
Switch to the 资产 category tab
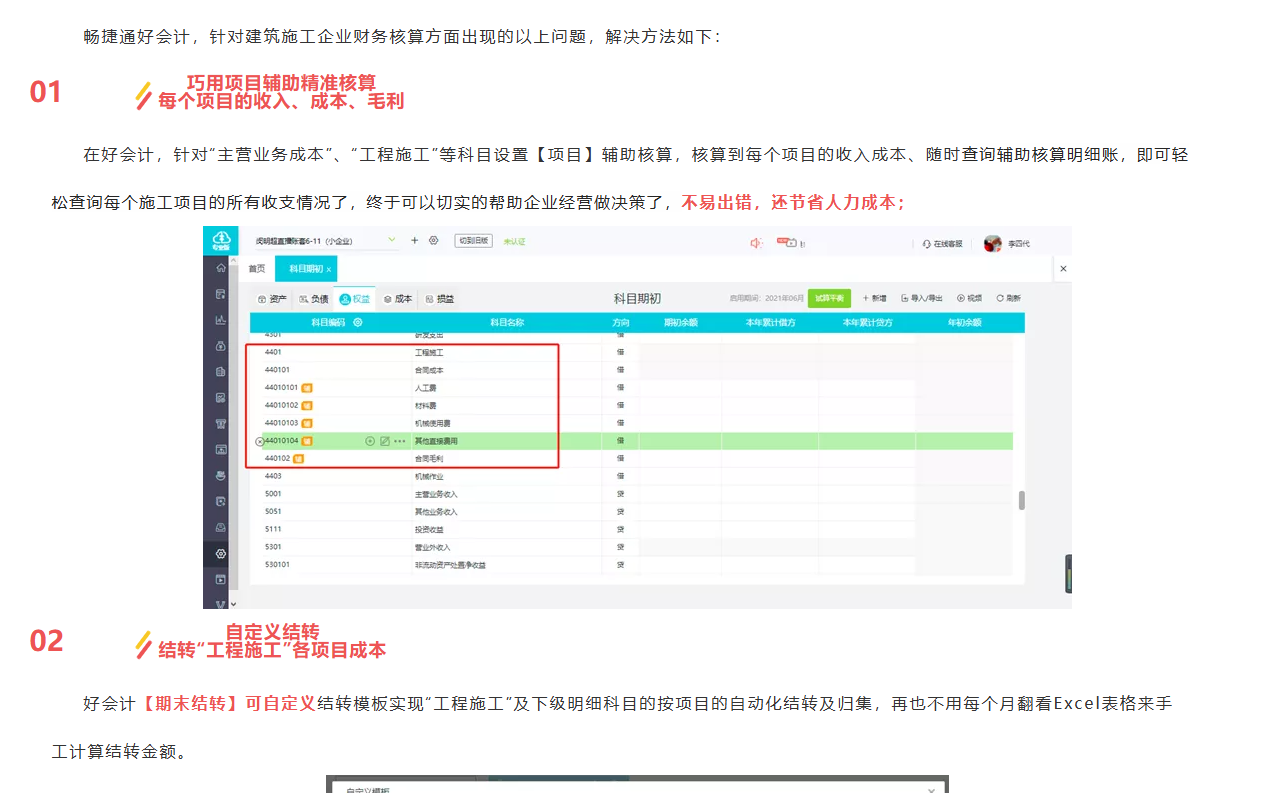point(272,298)
